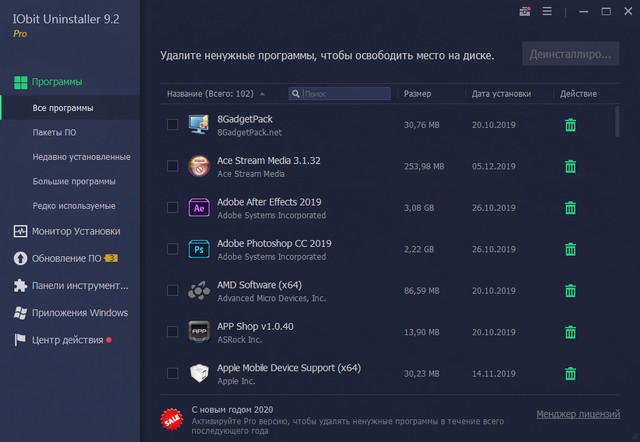The height and width of the screenshot is (442, 640).
Task: Show Недавно установленные programs
Action: (82, 157)
